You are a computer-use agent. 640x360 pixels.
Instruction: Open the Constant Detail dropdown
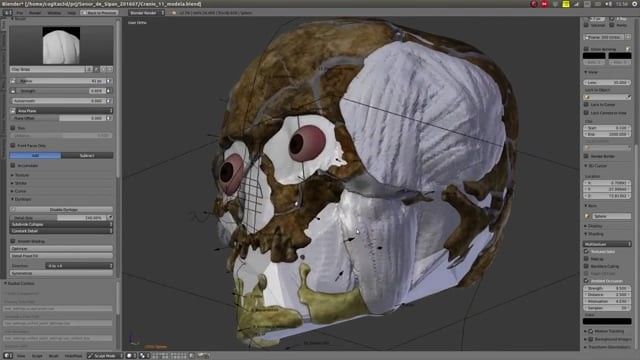point(61,231)
